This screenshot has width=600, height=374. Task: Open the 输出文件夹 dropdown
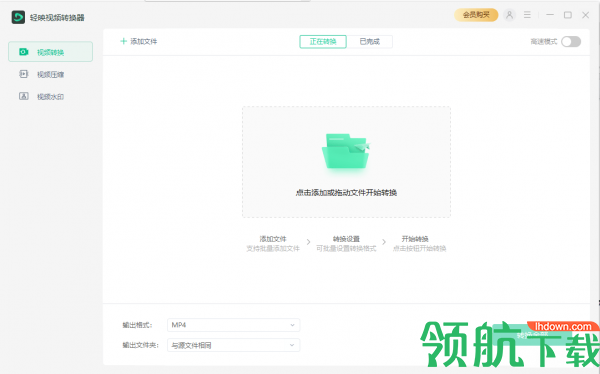tap(233, 345)
